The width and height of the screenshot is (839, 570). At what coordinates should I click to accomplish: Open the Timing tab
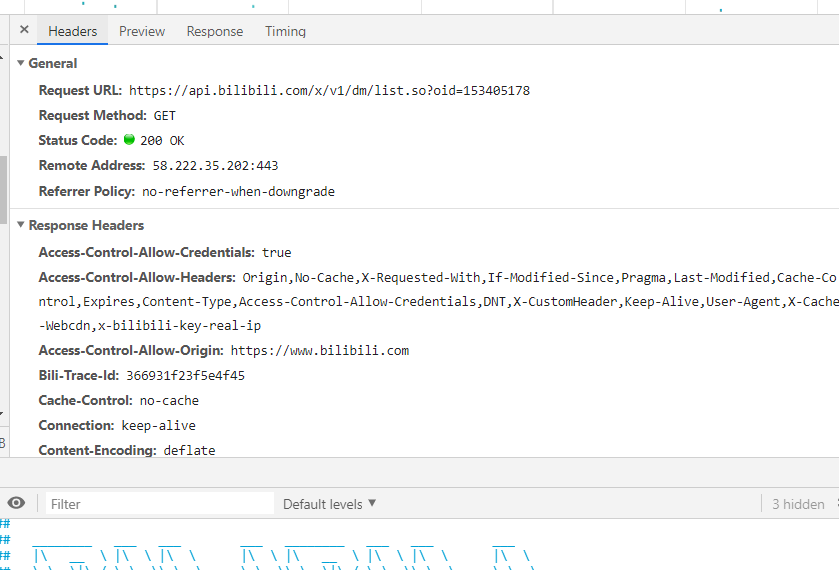tap(285, 31)
